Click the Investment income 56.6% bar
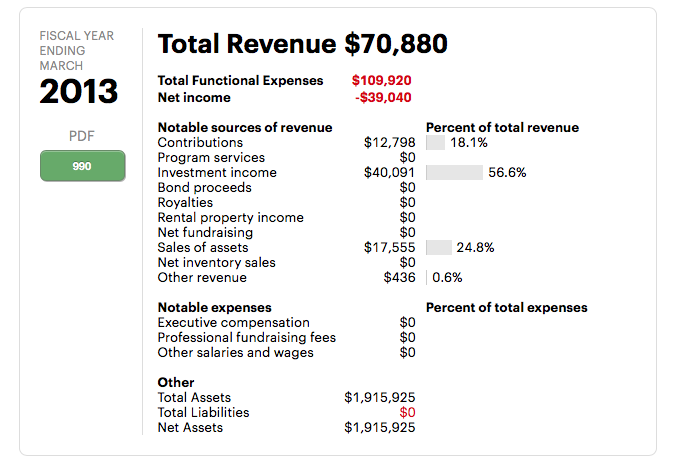This screenshot has height=469, width=677. coord(454,173)
